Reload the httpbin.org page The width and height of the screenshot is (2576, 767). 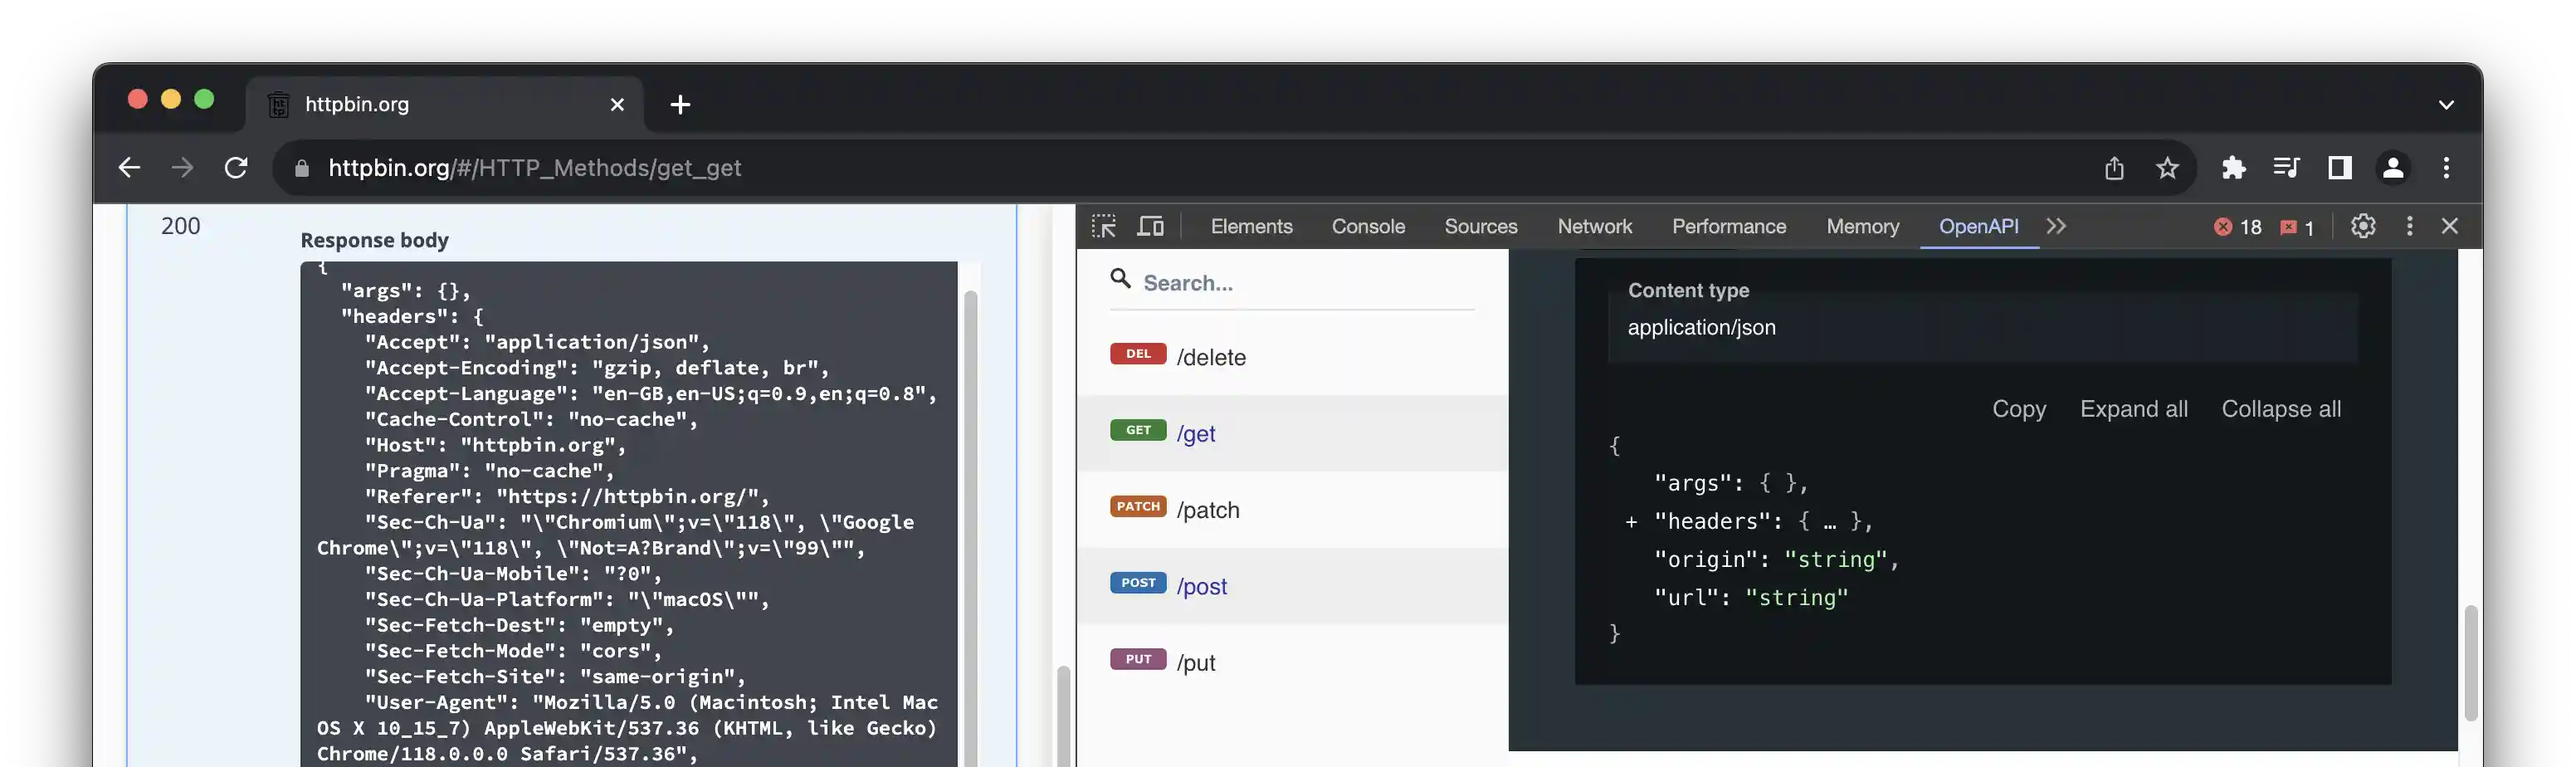pos(236,168)
